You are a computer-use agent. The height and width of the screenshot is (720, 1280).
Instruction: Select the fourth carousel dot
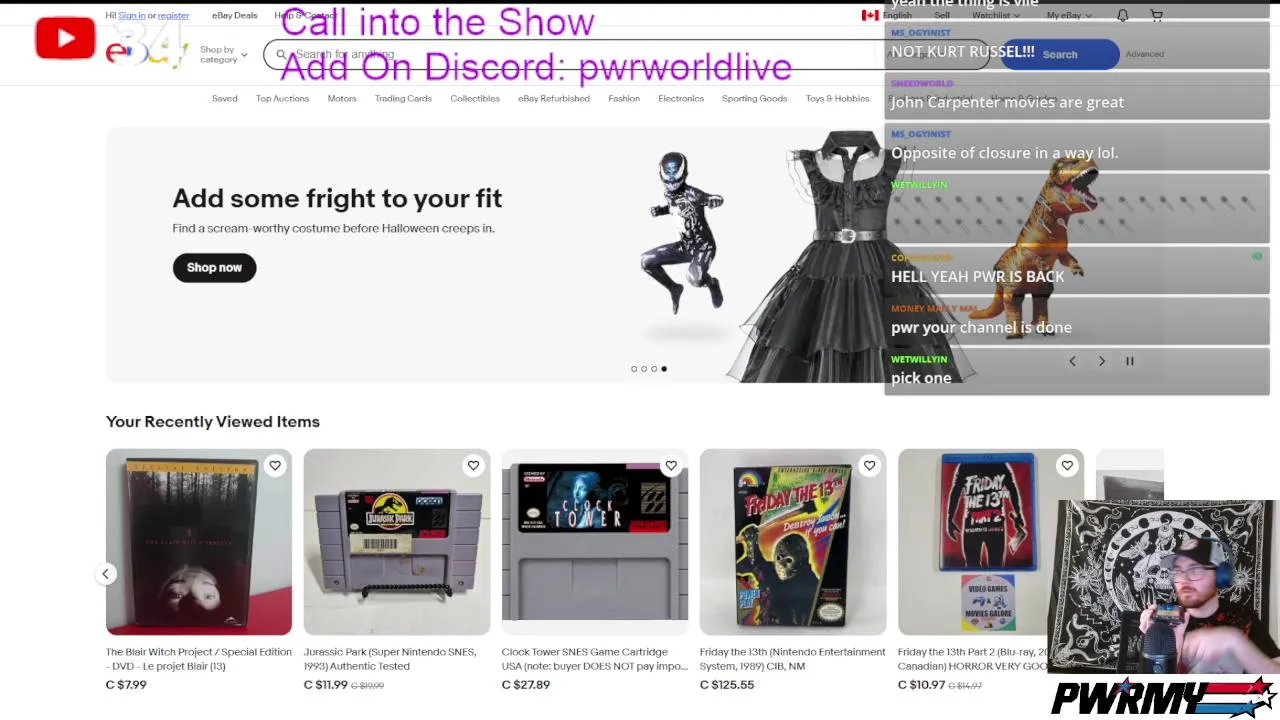[663, 369]
